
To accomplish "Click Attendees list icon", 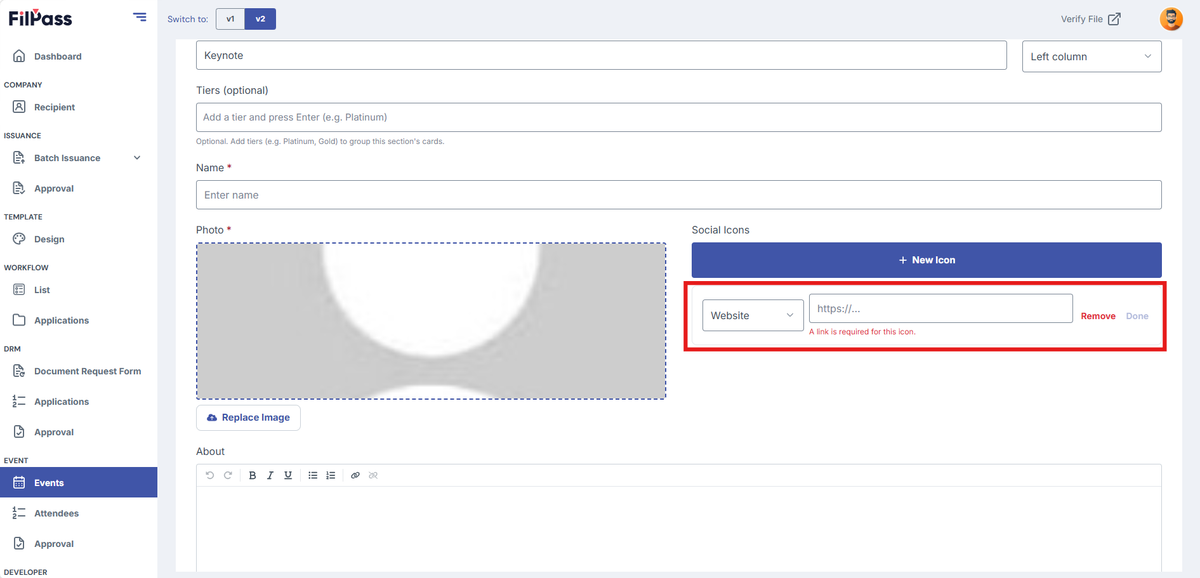I will [x=19, y=513].
